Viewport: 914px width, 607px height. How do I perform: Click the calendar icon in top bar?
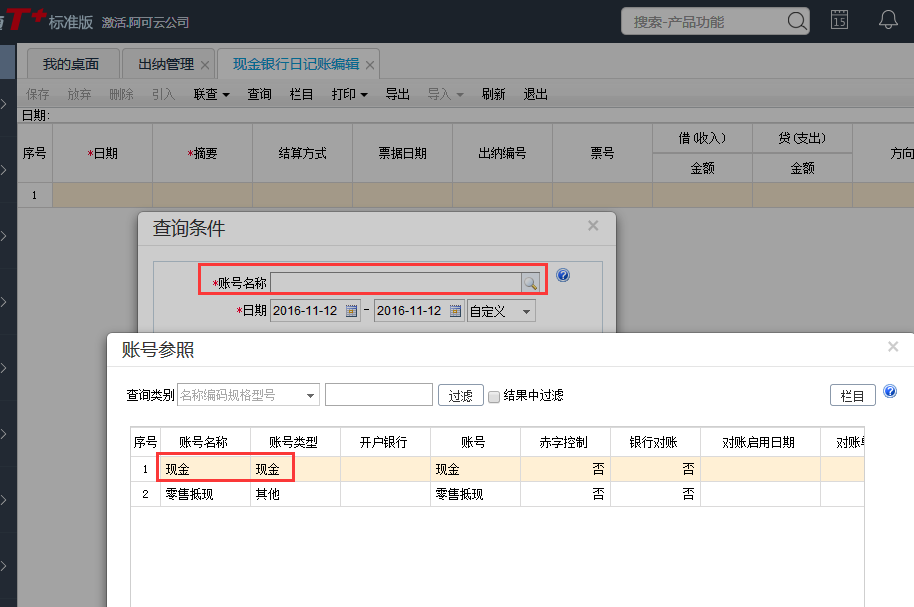(x=839, y=20)
